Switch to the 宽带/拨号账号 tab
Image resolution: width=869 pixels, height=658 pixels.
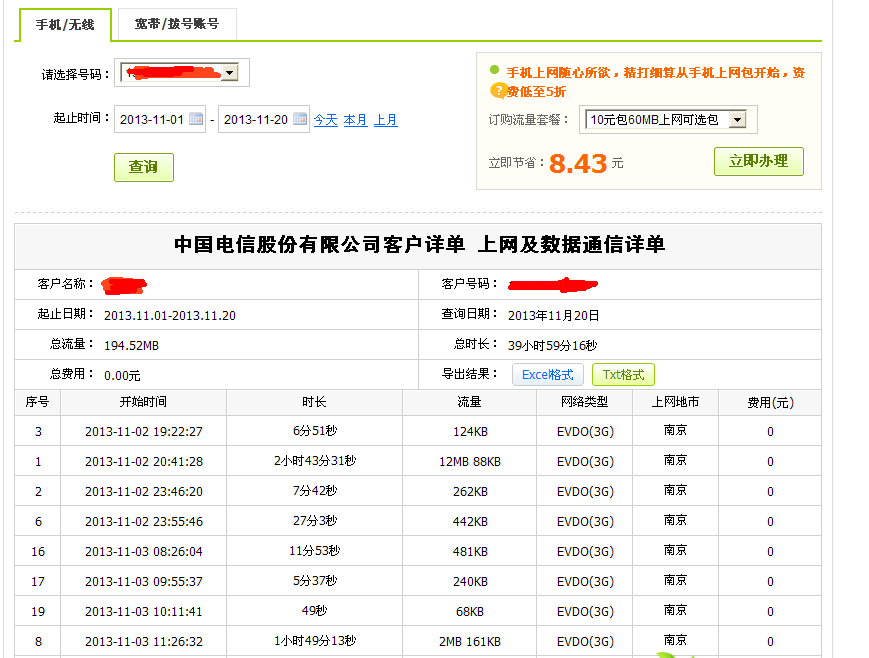pyautogui.click(x=177, y=24)
